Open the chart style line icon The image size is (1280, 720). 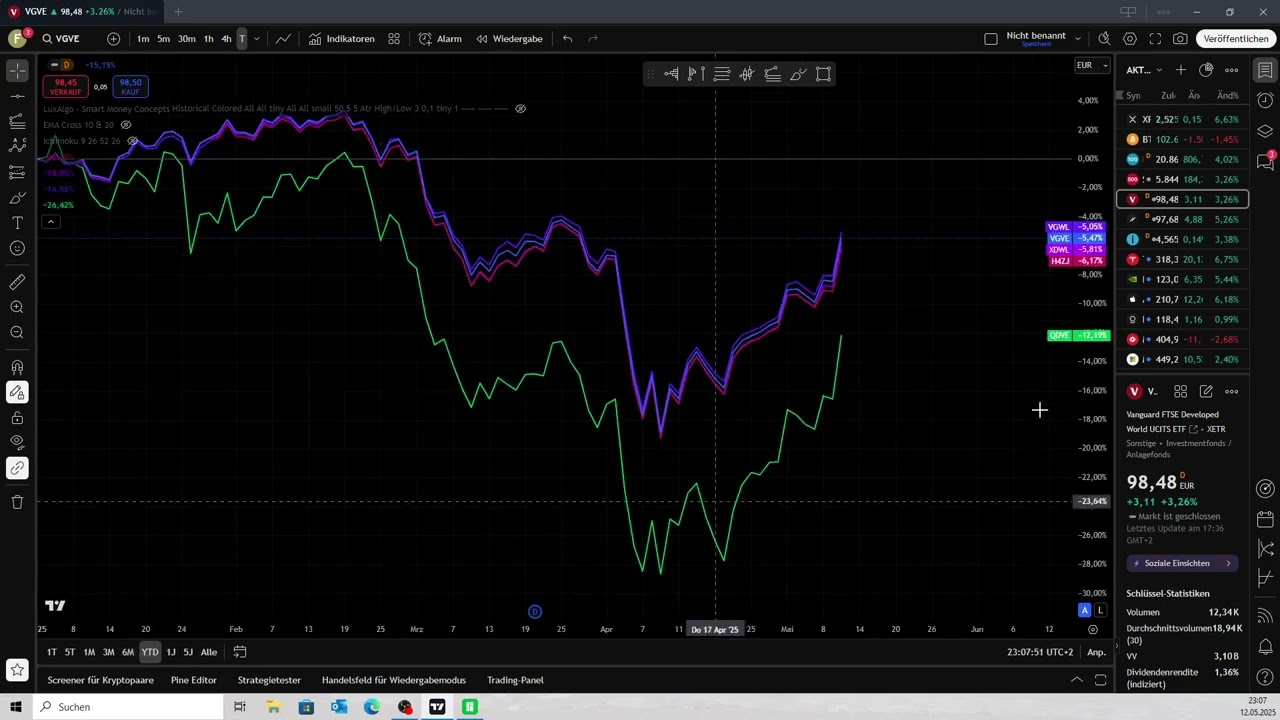coord(284,39)
